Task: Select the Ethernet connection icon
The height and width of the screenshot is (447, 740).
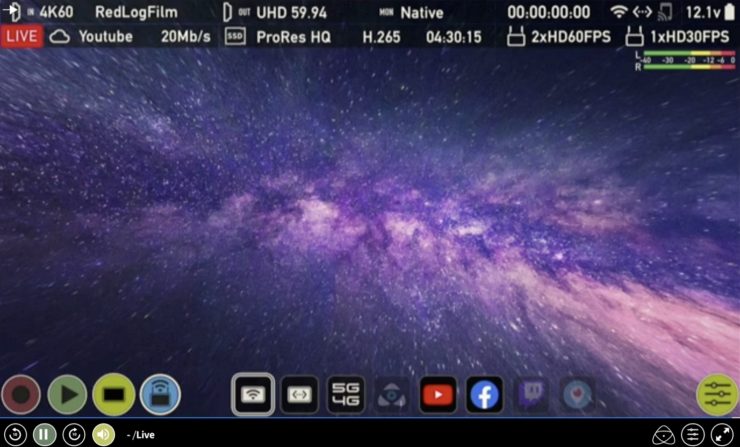Action: [299, 394]
